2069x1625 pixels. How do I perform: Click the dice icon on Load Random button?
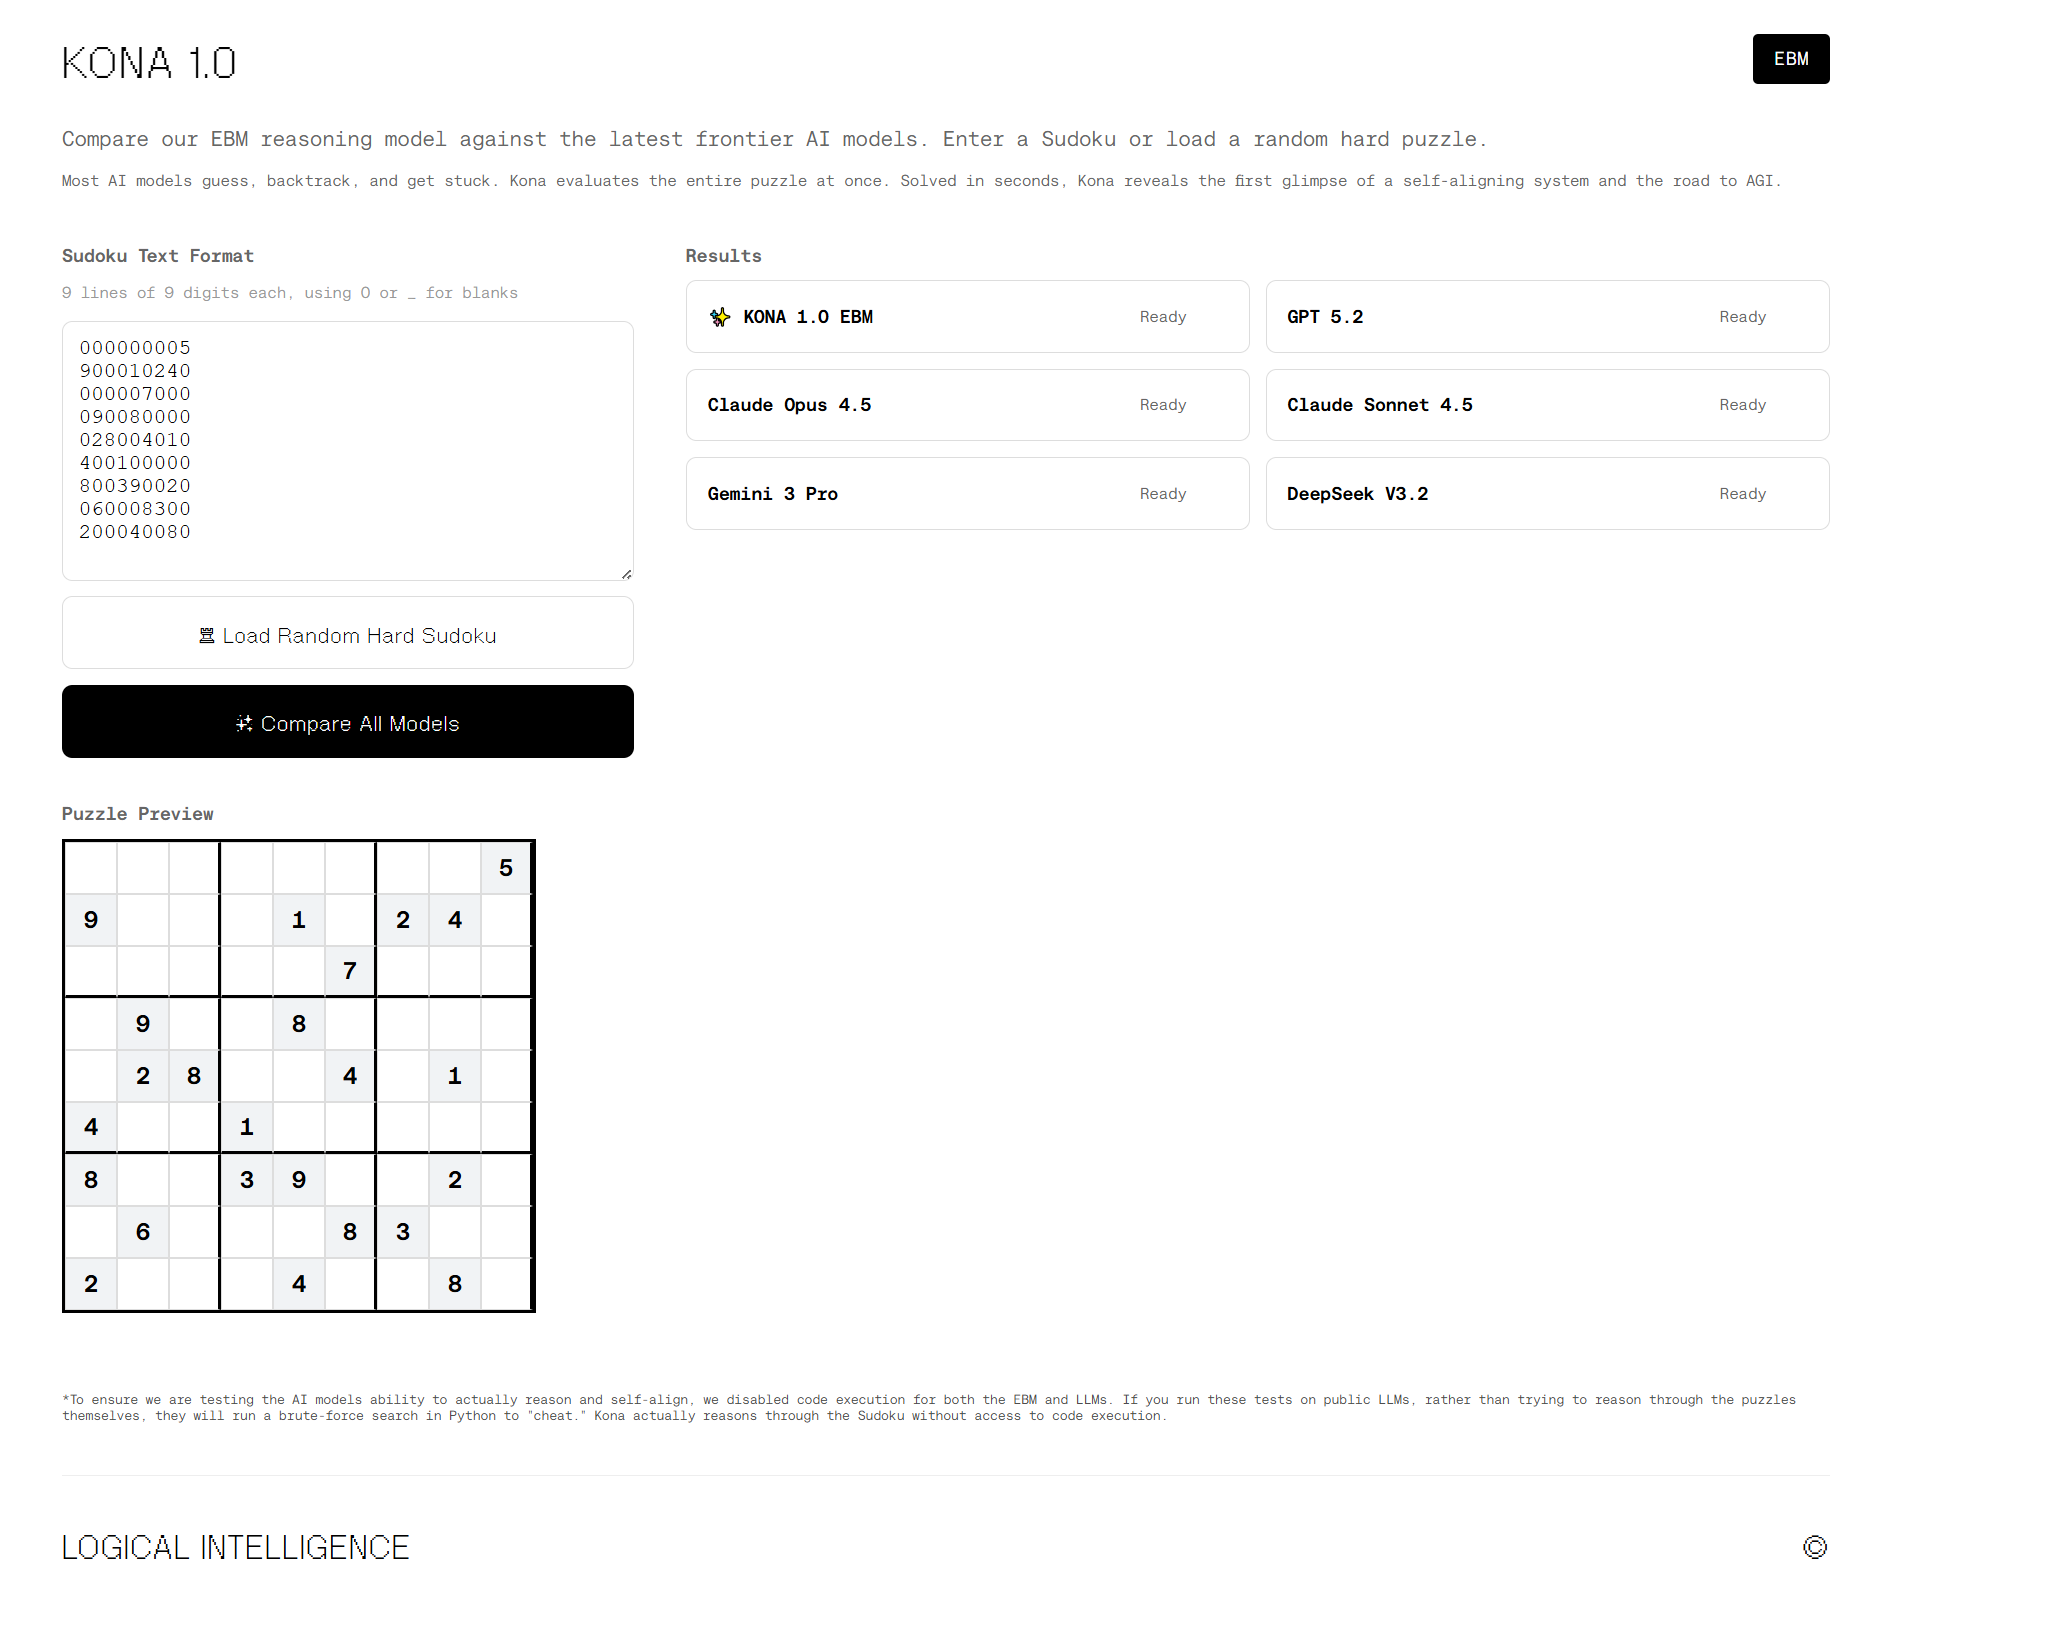[x=207, y=636]
